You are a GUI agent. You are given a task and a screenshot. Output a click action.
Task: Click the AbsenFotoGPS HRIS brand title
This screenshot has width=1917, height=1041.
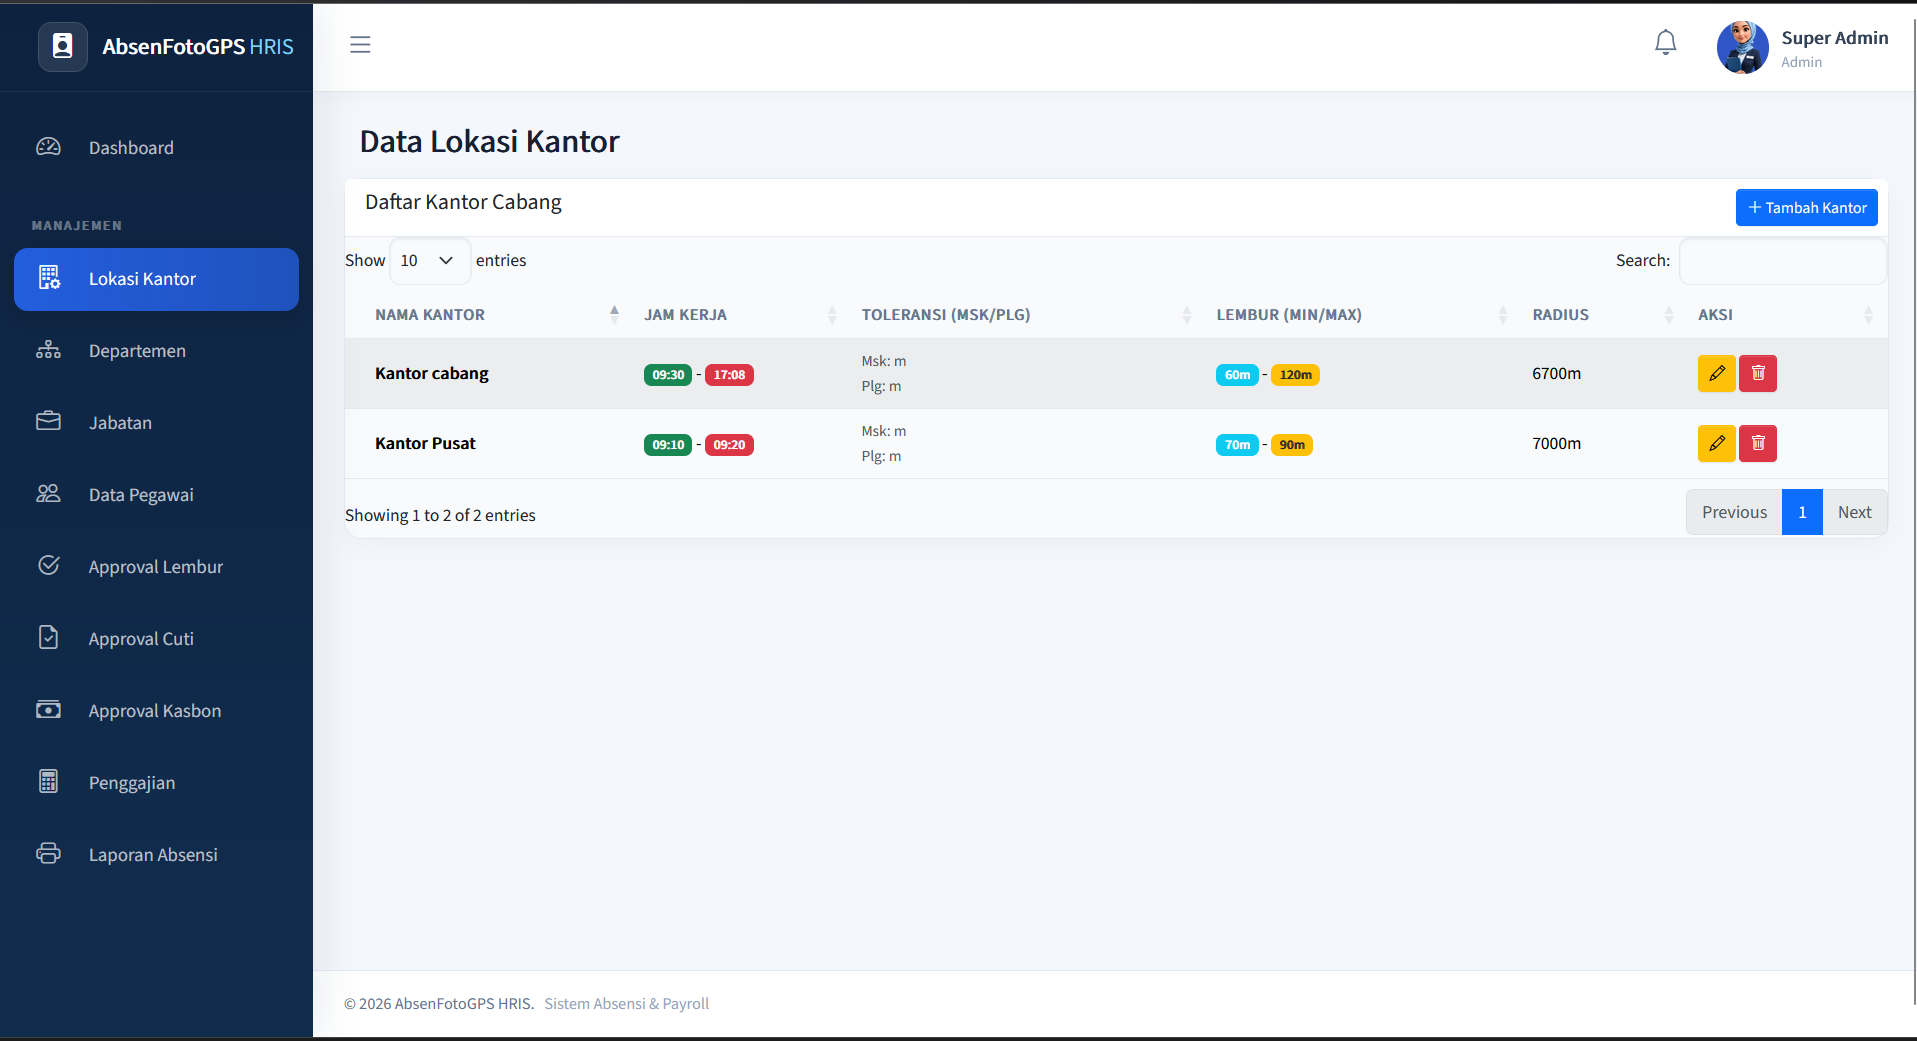tap(198, 47)
